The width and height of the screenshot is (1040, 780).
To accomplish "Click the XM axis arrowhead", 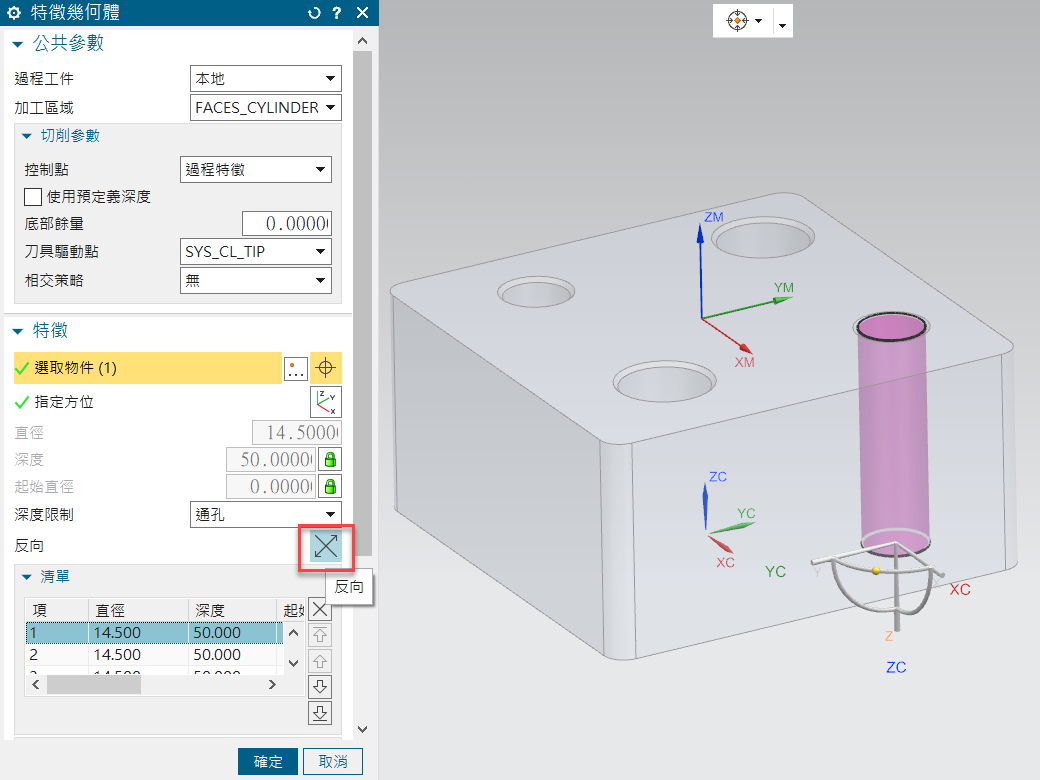I will tap(746, 348).
